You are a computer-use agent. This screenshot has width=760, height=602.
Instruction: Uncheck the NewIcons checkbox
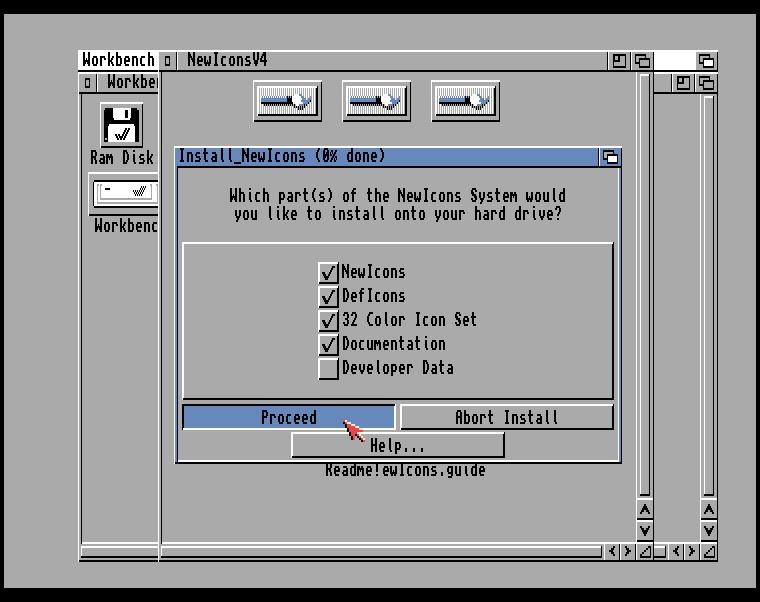pos(328,272)
